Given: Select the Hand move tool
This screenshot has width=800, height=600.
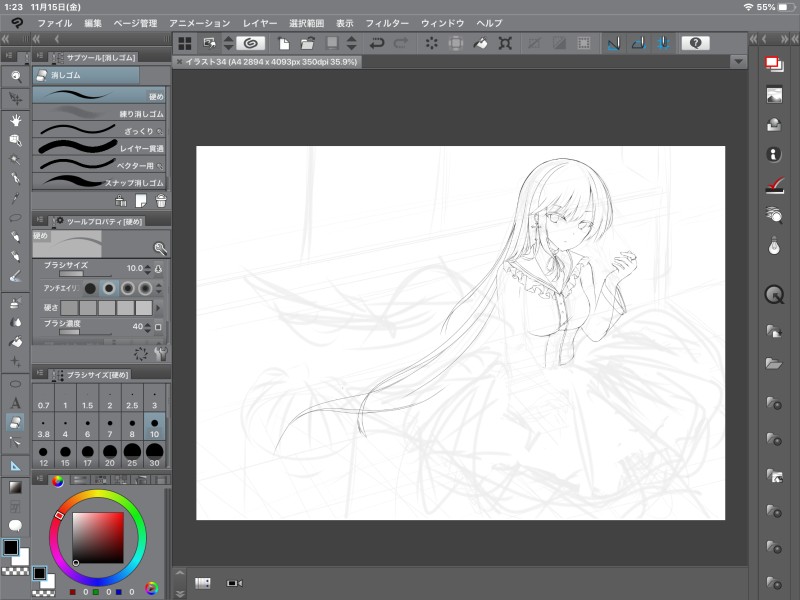Looking at the screenshot, I should 16,120.
